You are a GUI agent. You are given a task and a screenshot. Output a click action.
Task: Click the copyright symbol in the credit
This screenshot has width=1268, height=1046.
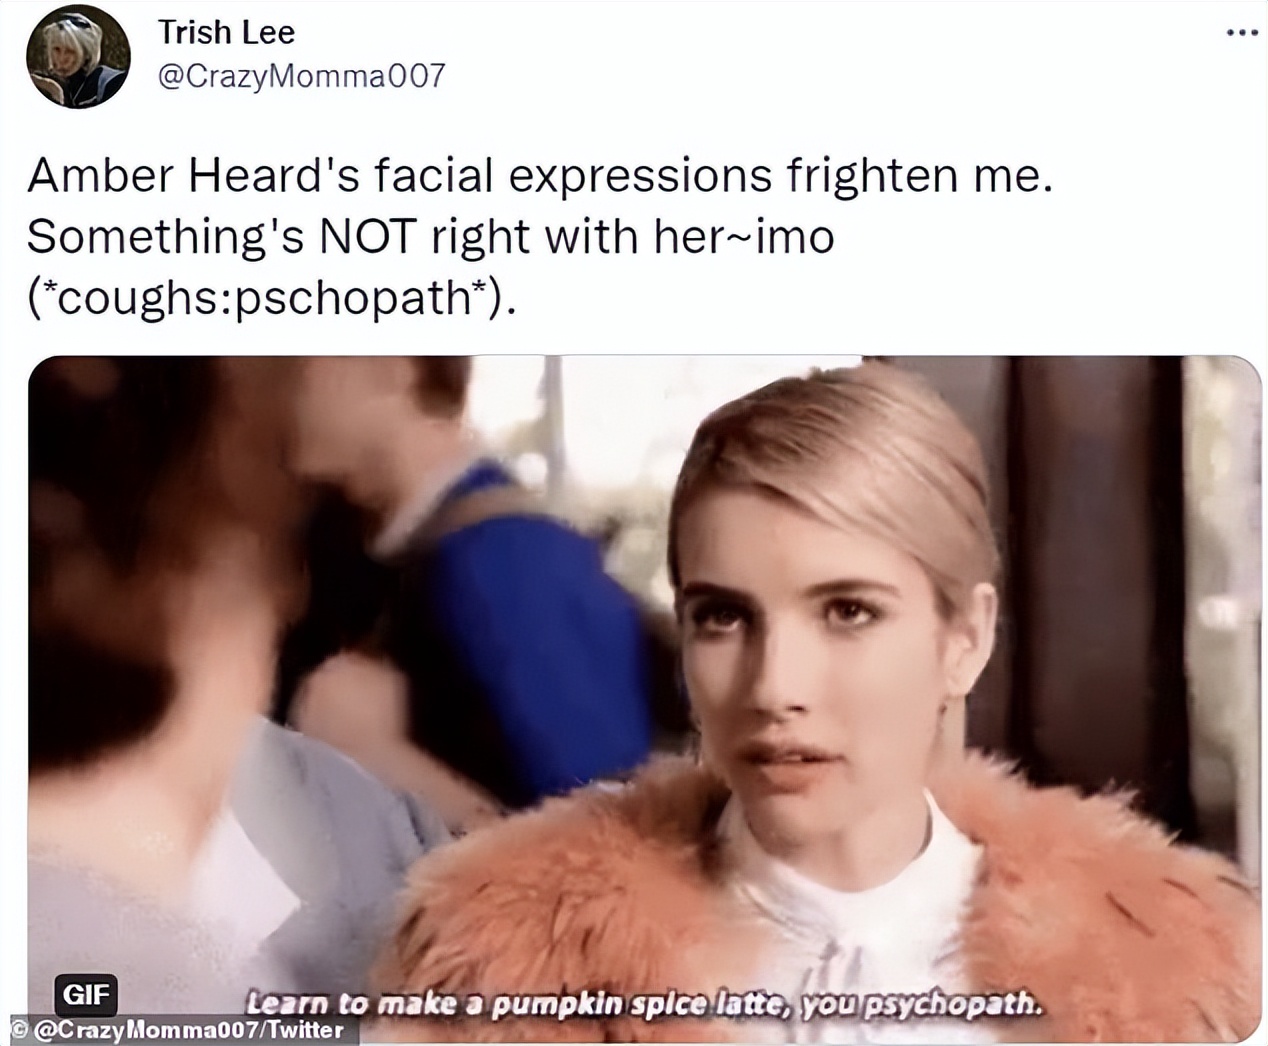18,1028
